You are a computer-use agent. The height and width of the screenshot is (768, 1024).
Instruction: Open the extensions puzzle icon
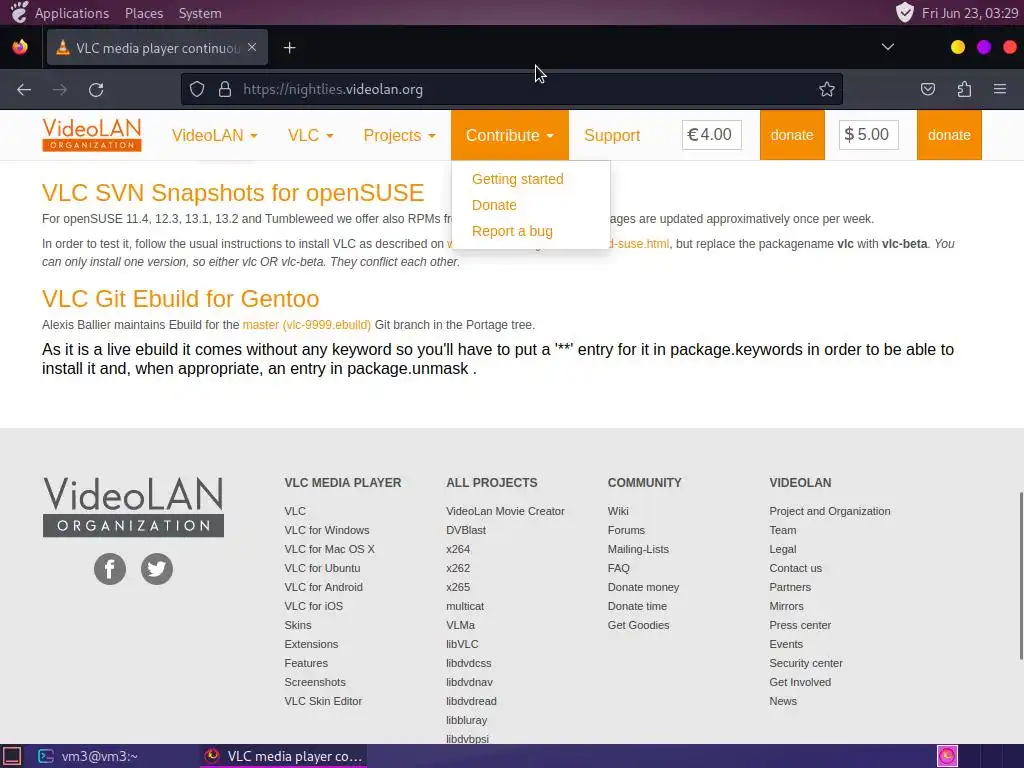pyautogui.click(x=964, y=89)
